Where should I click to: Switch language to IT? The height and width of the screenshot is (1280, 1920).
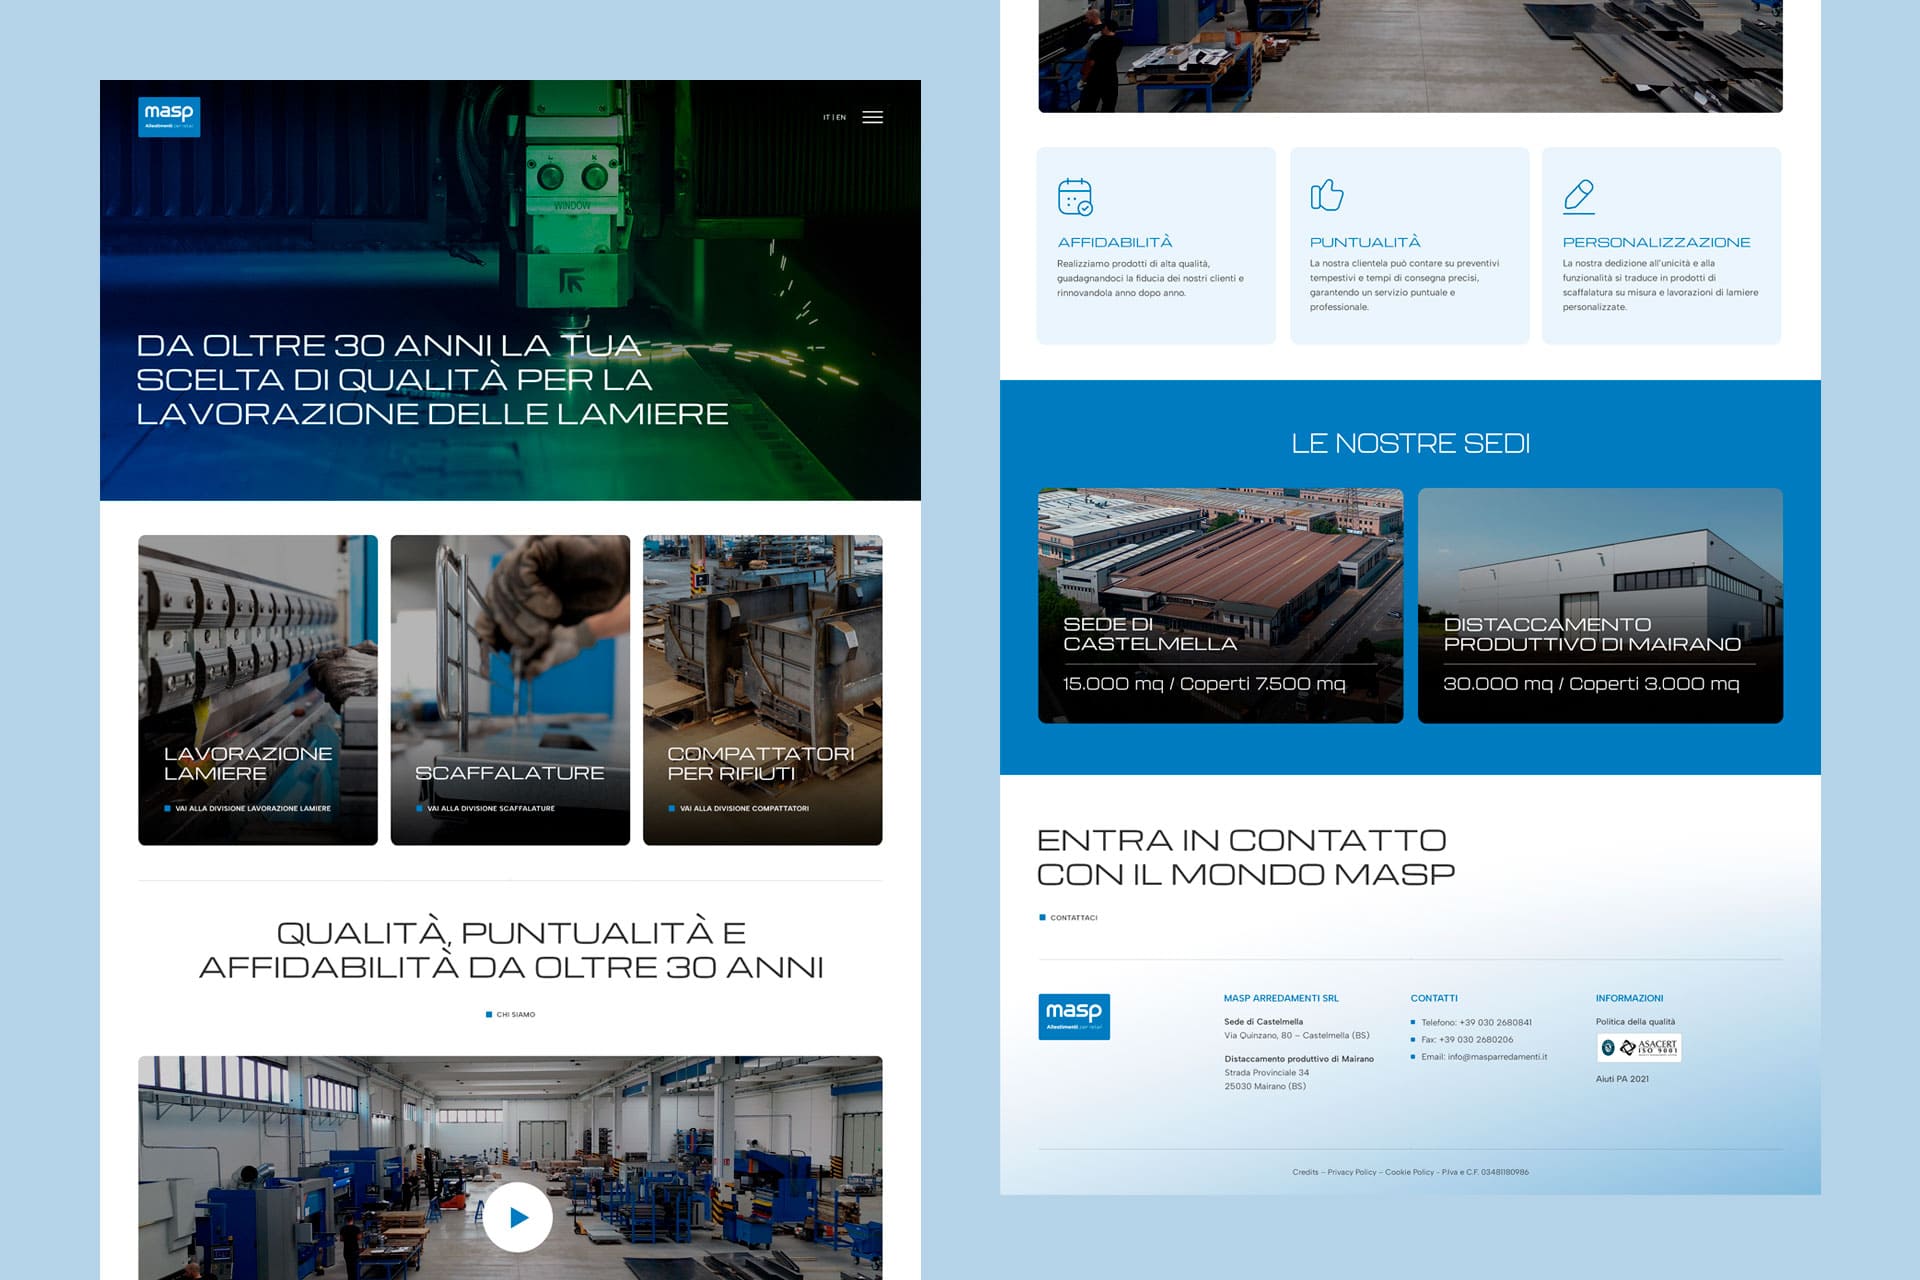(x=826, y=117)
